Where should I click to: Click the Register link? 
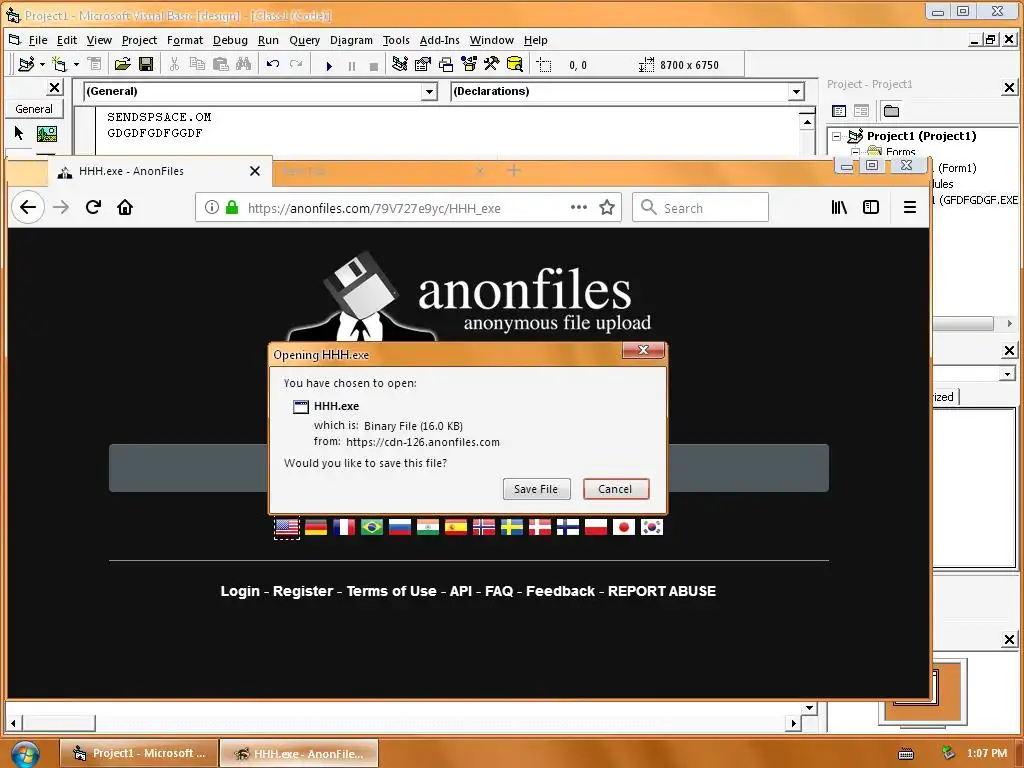tap(303, 591)
